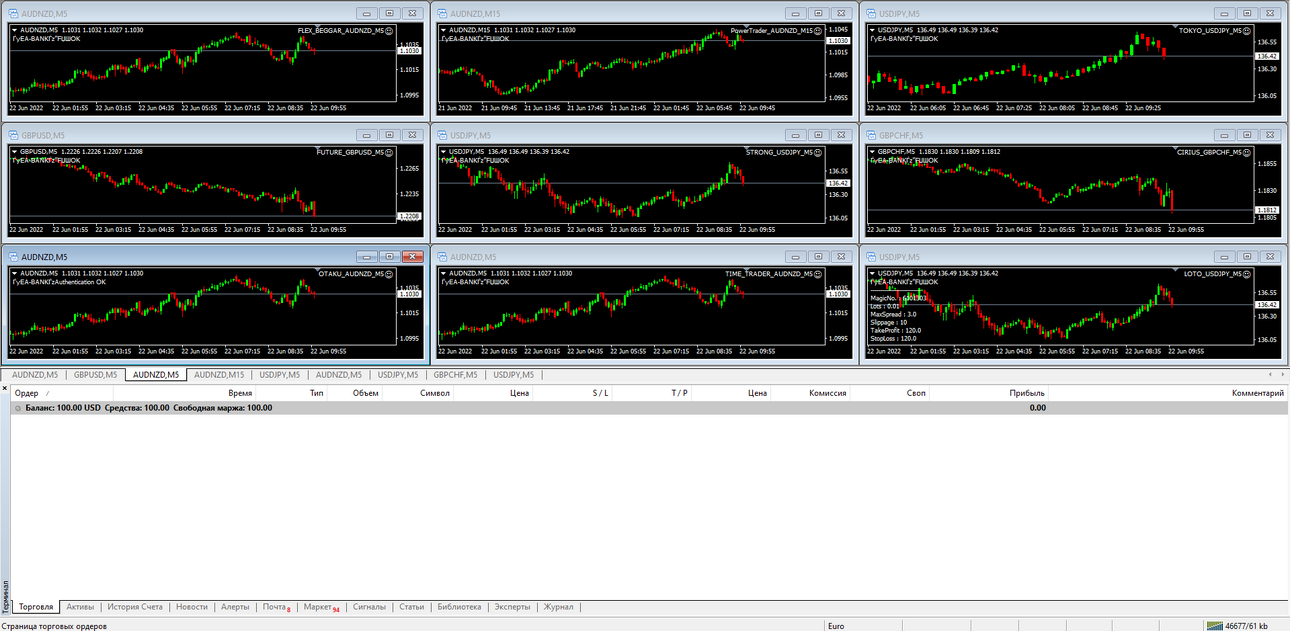1290x631 pixels.
Task: Sort orders by the Своп column
Action: coord(889,393)
